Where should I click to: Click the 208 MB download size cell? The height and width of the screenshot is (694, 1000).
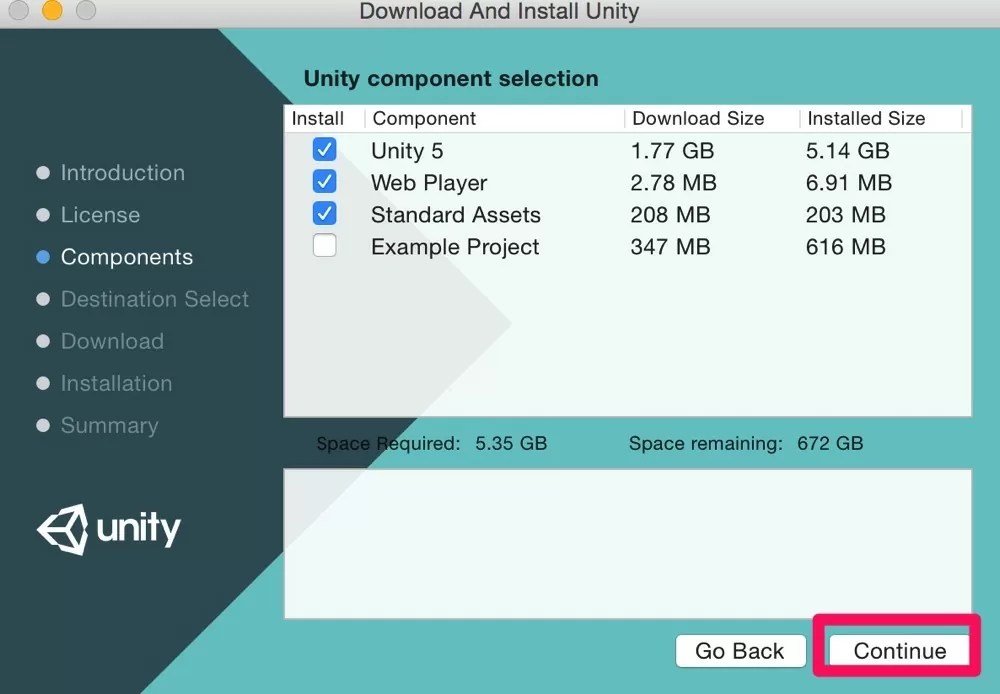coord(670,215)
